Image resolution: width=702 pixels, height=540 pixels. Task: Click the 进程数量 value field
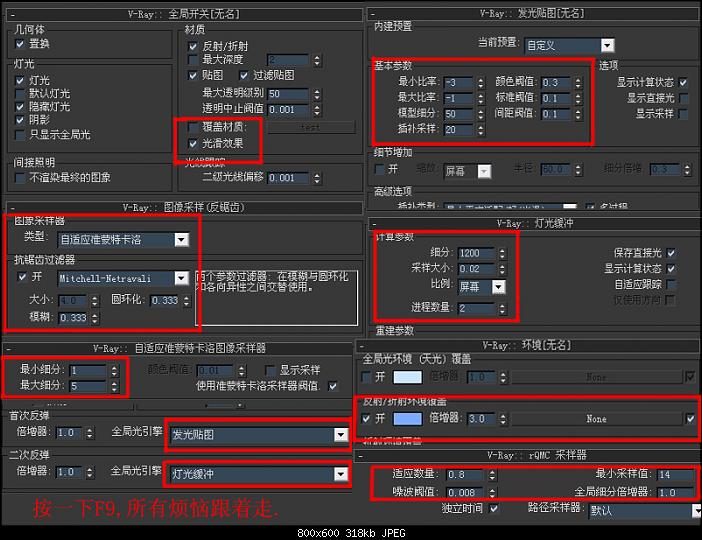(477, 308)
